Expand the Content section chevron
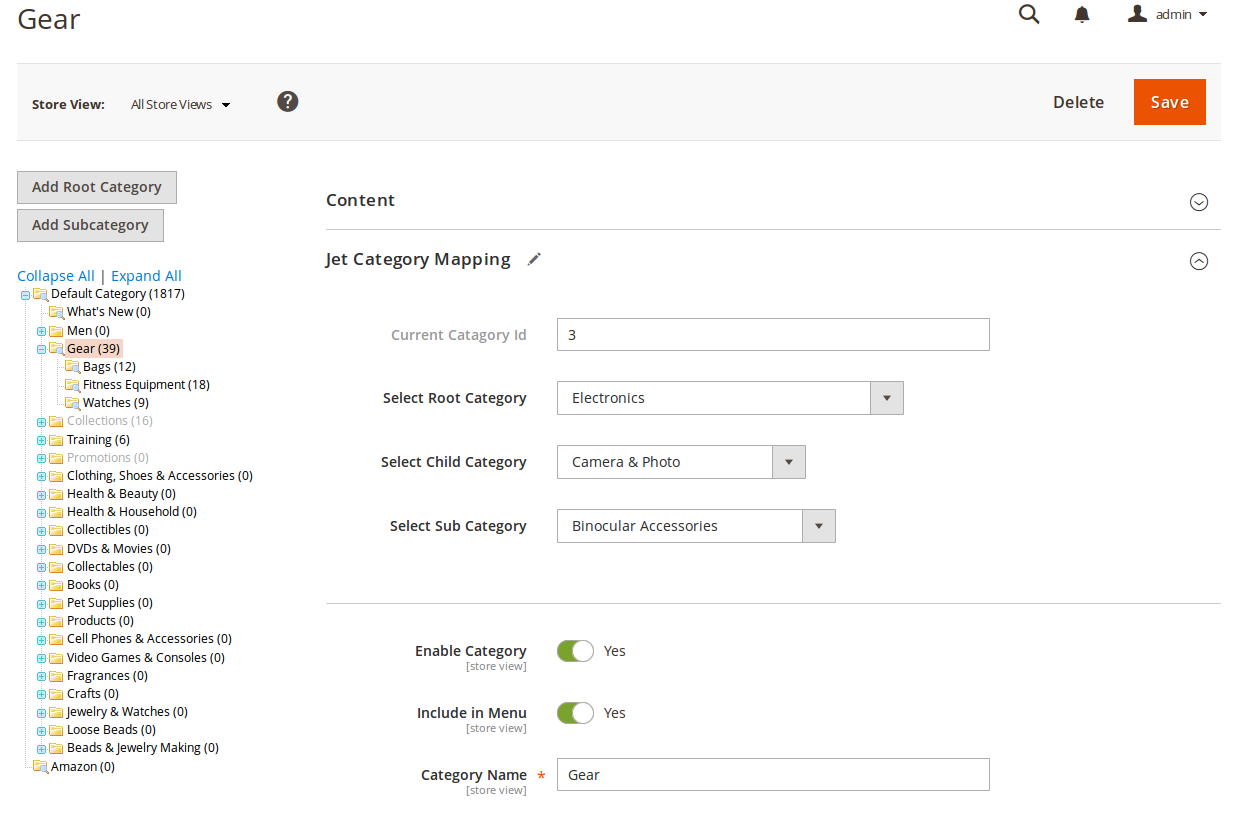Viewport: 1250px width, 818px height. [1199, 202]
